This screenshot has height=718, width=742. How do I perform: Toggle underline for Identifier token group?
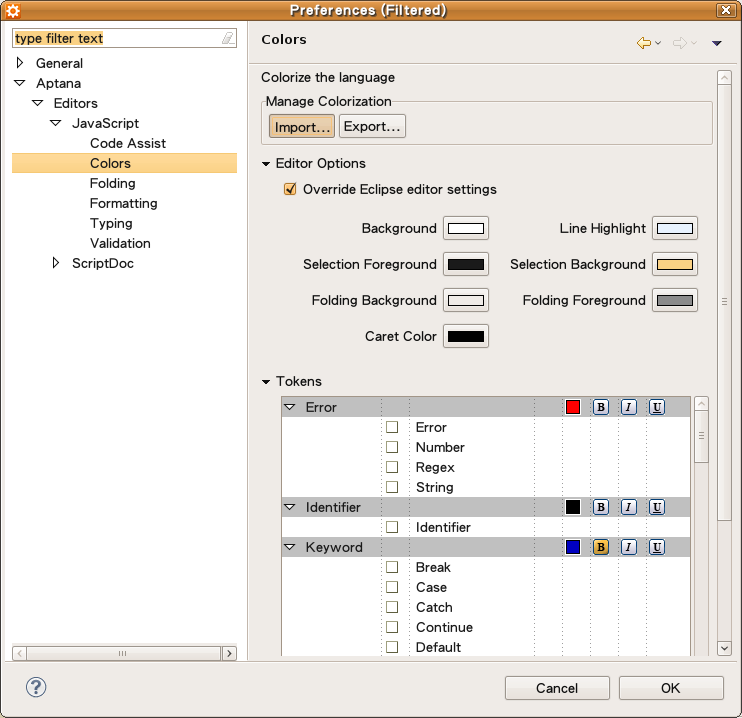[657, 507]
